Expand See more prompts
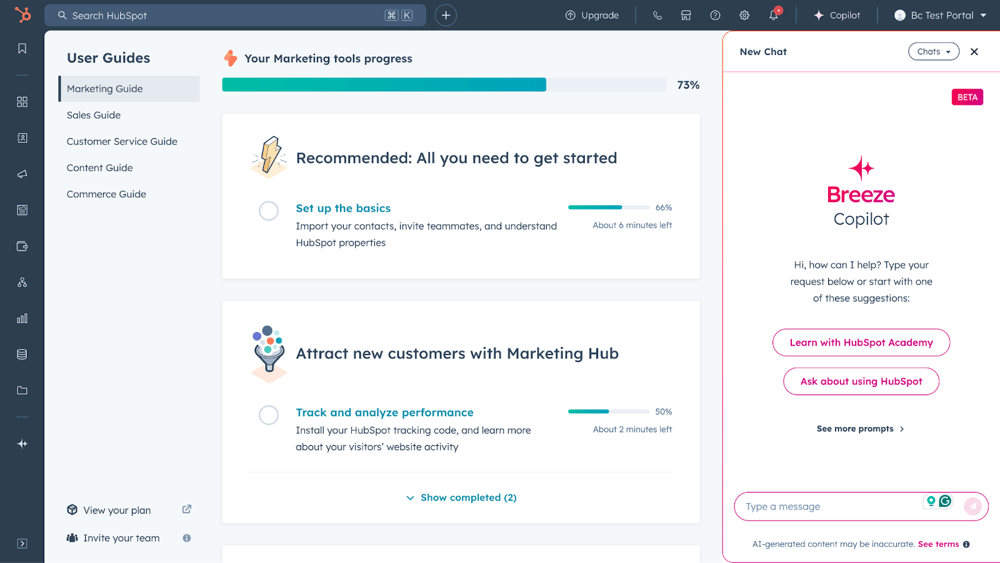 [860, 428]
